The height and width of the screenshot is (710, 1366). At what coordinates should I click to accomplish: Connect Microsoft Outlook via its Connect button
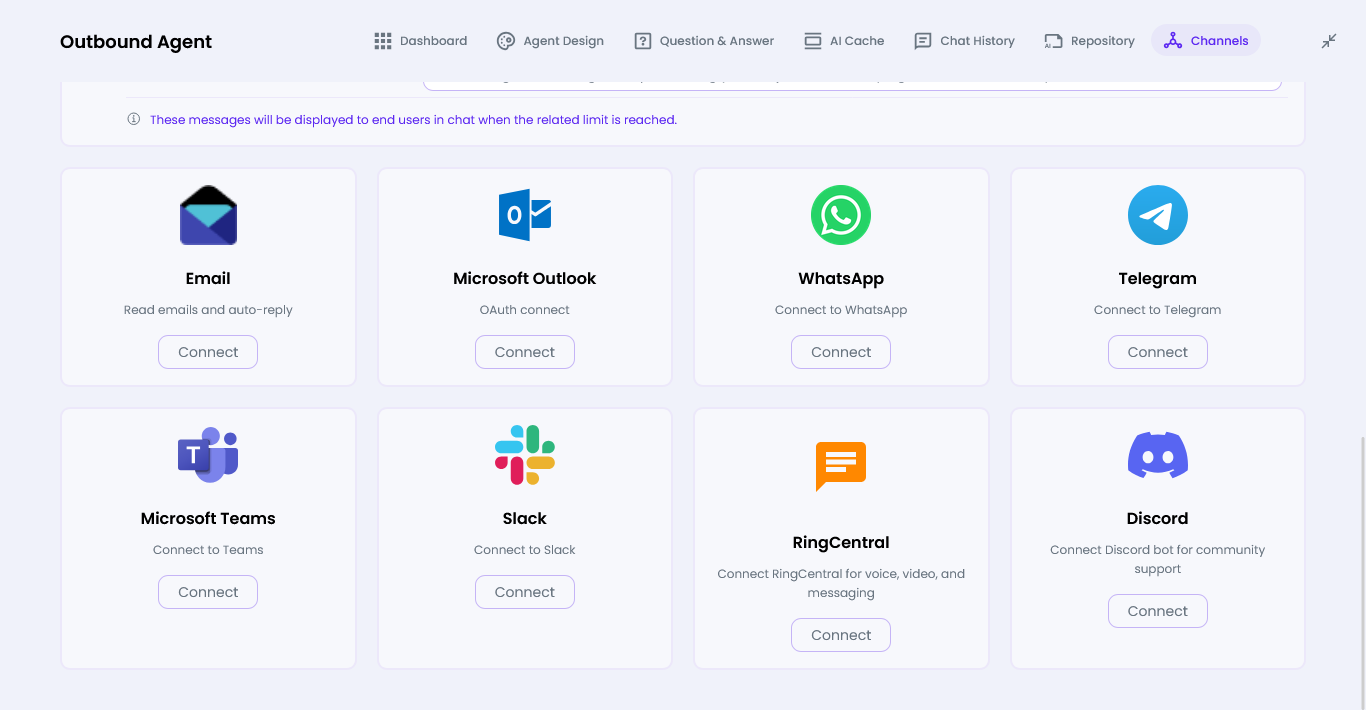[x=525, y=352]
